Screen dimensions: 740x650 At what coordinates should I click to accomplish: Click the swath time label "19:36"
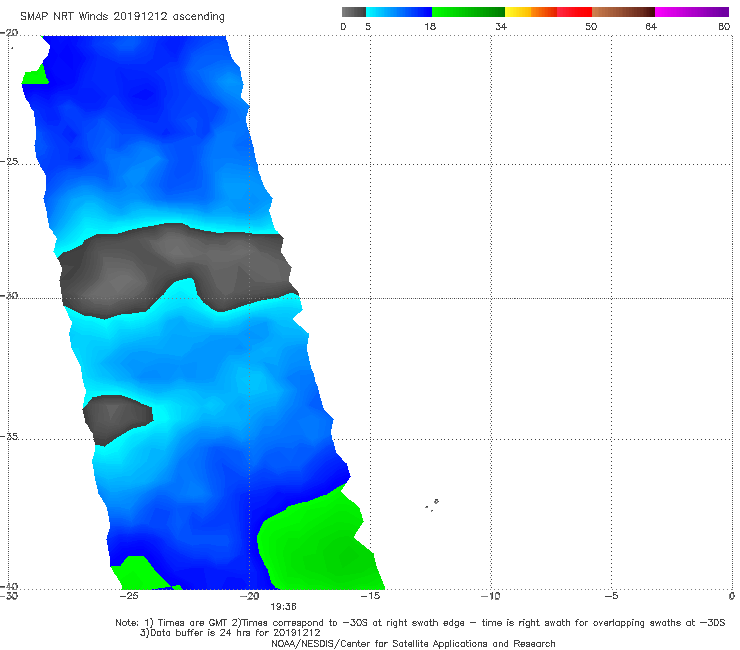click(x=283, y=607)
